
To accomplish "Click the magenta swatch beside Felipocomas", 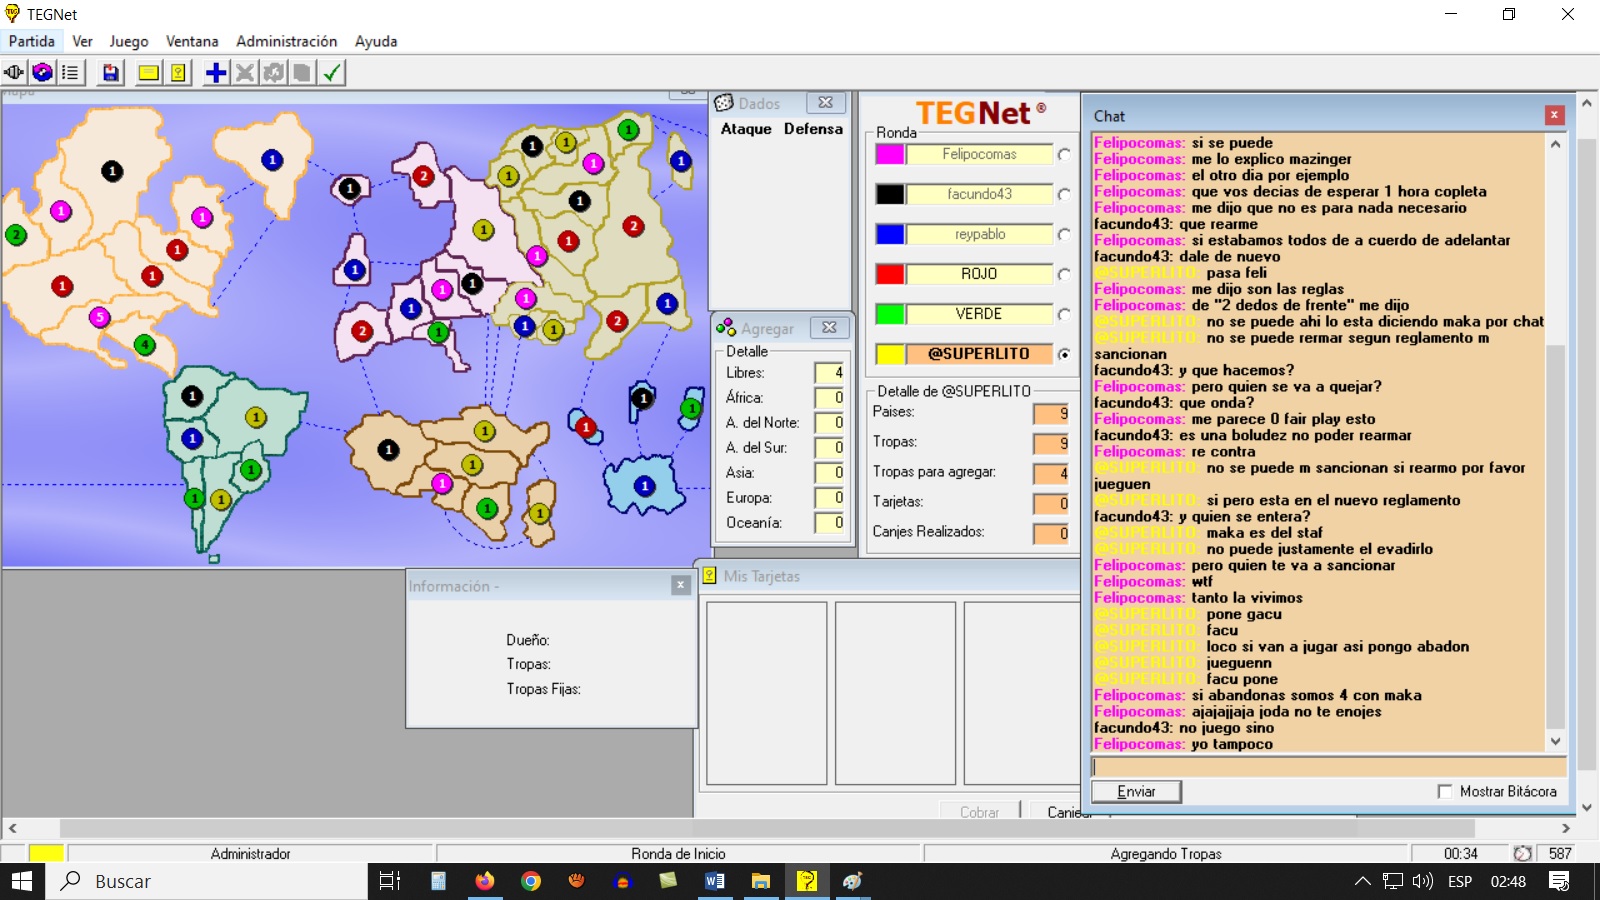I will [x=889, y=154].
